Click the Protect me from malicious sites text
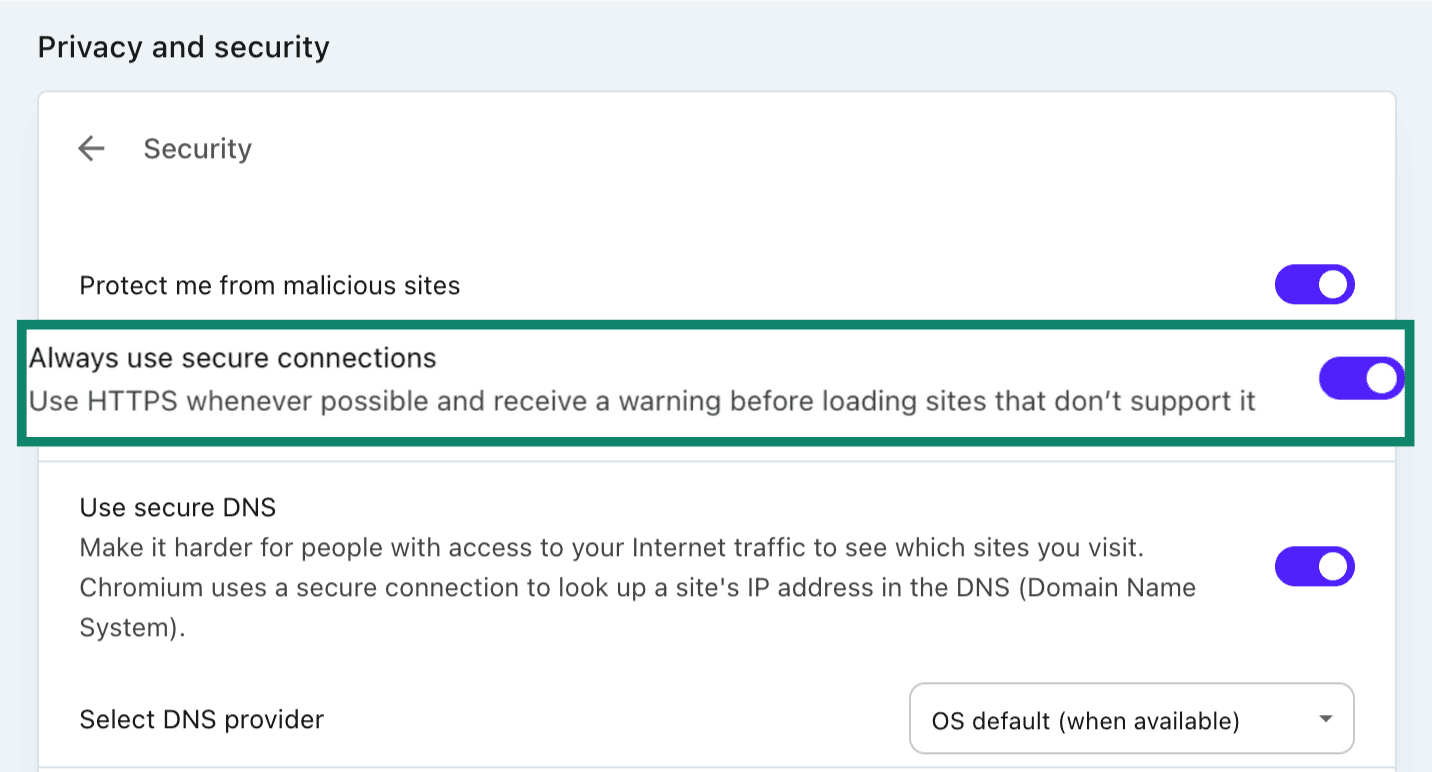The image size is (1432, 772). [x=270, y=284]
